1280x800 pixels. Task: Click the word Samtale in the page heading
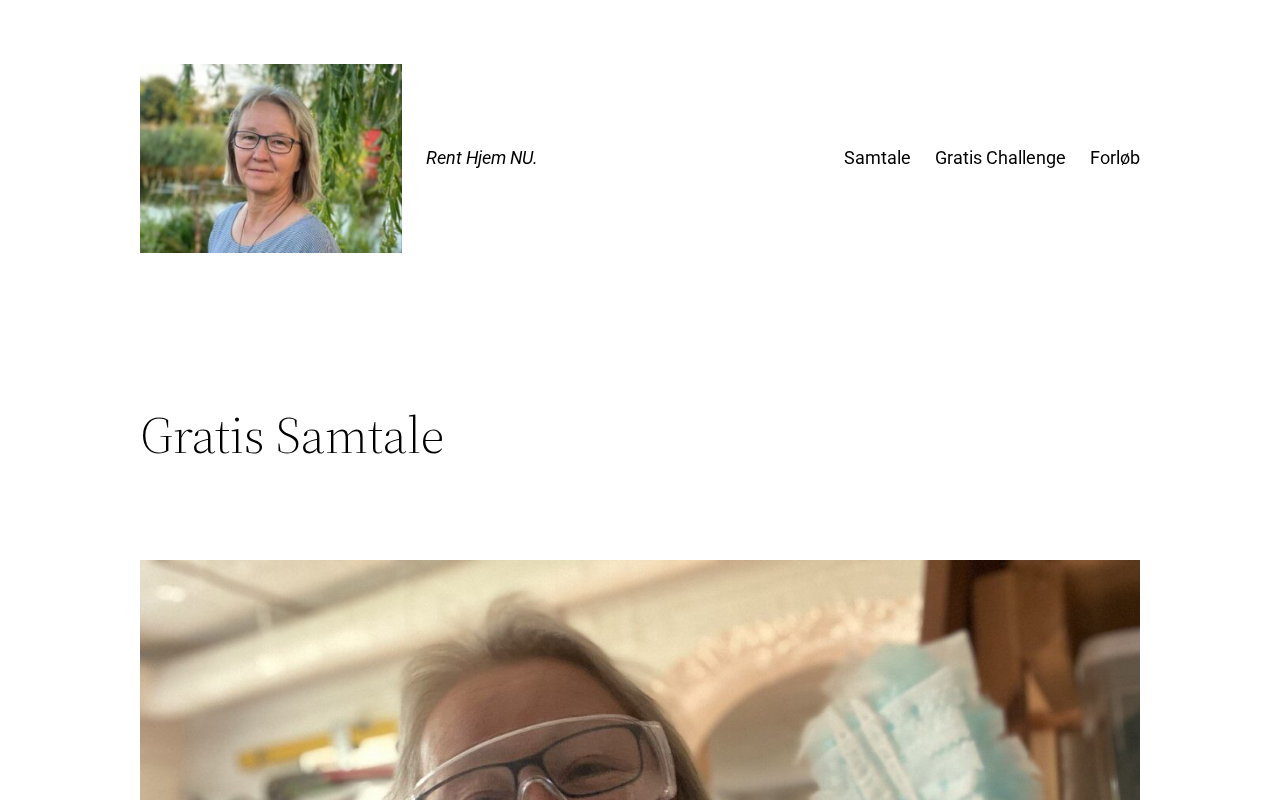[x=360, y=435]
